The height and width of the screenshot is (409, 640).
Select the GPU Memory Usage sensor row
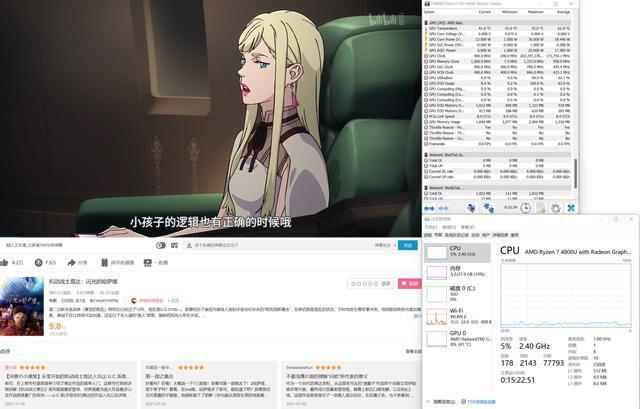(498, 122)
